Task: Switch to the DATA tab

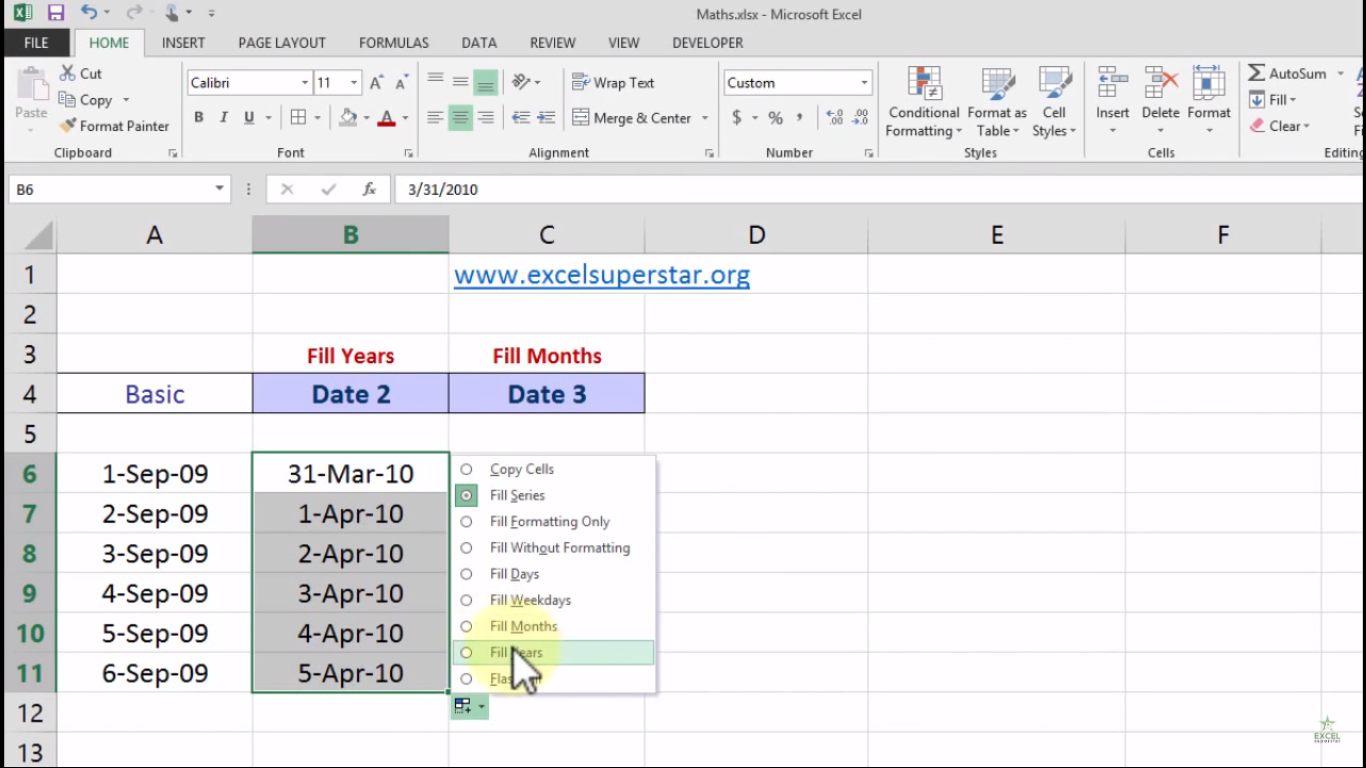Action: tap(479, 43)
